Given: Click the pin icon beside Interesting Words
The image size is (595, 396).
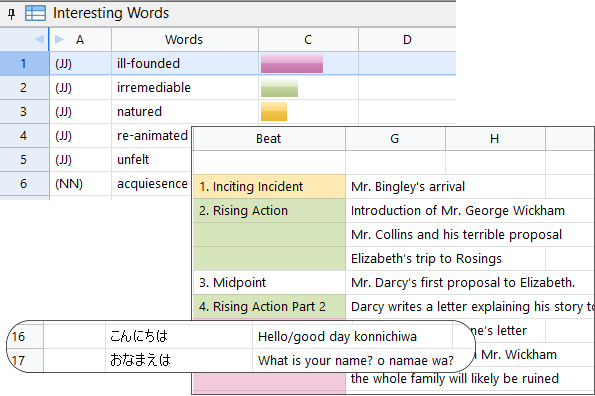Looking at the screenshot, I should 12,14.
